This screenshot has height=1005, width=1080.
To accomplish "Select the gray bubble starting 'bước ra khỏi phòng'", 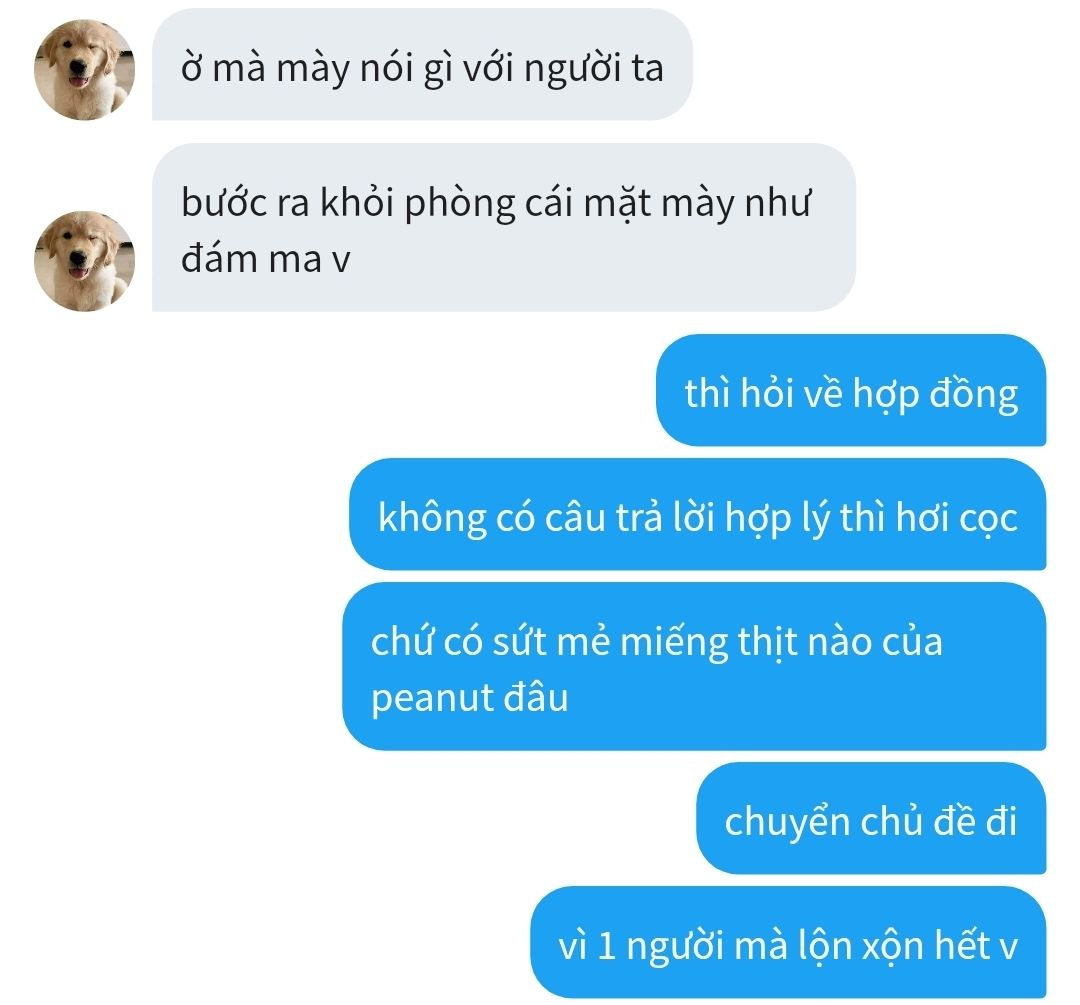I will click(x=503, y=228).
